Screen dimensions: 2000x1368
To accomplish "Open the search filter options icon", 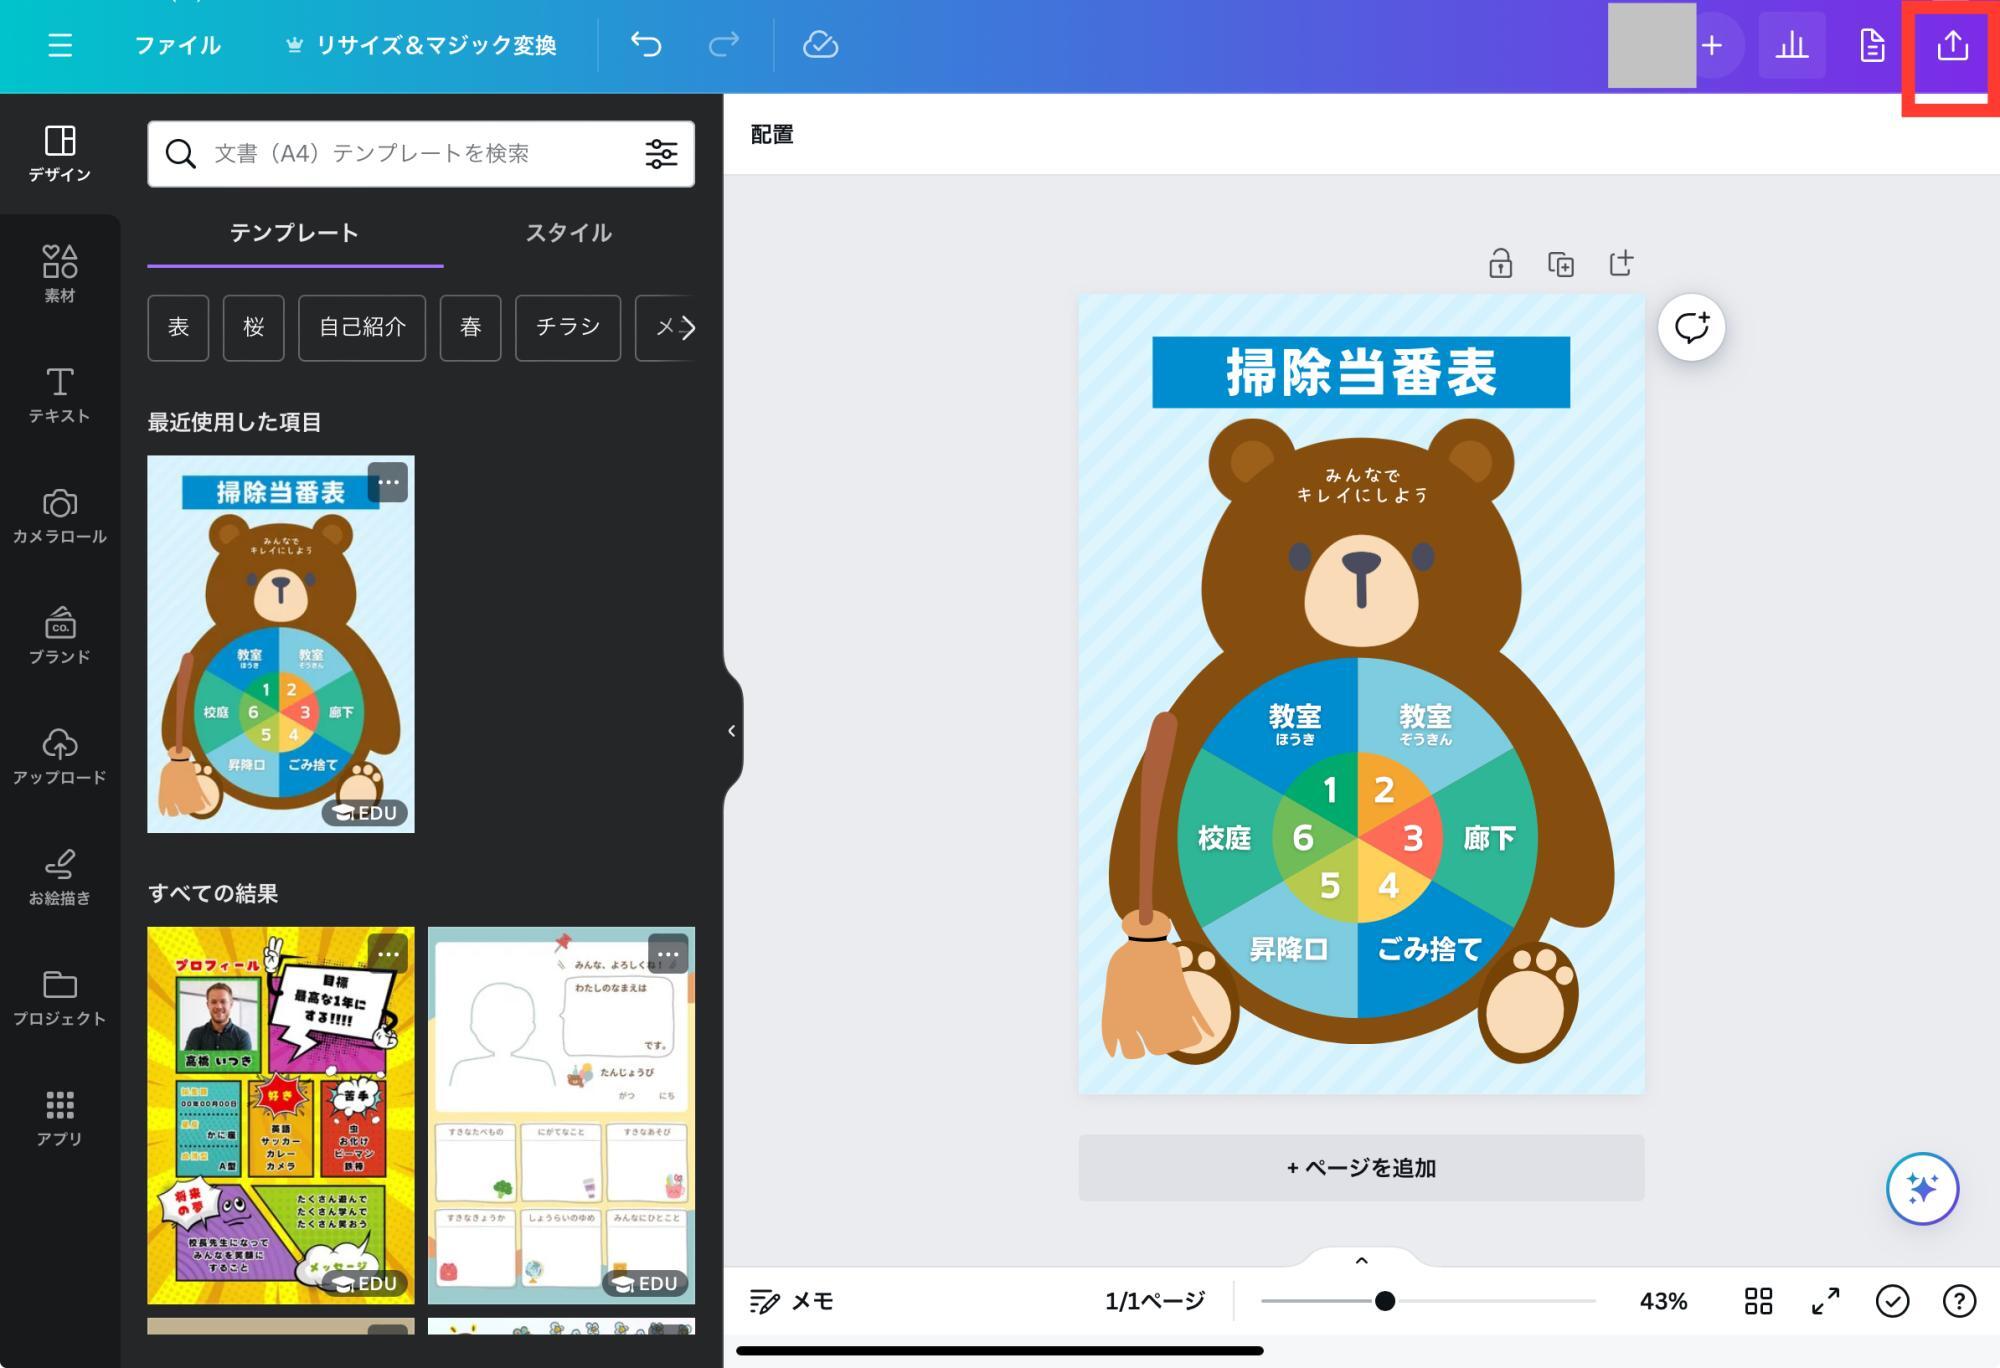I will pos(661,153).
